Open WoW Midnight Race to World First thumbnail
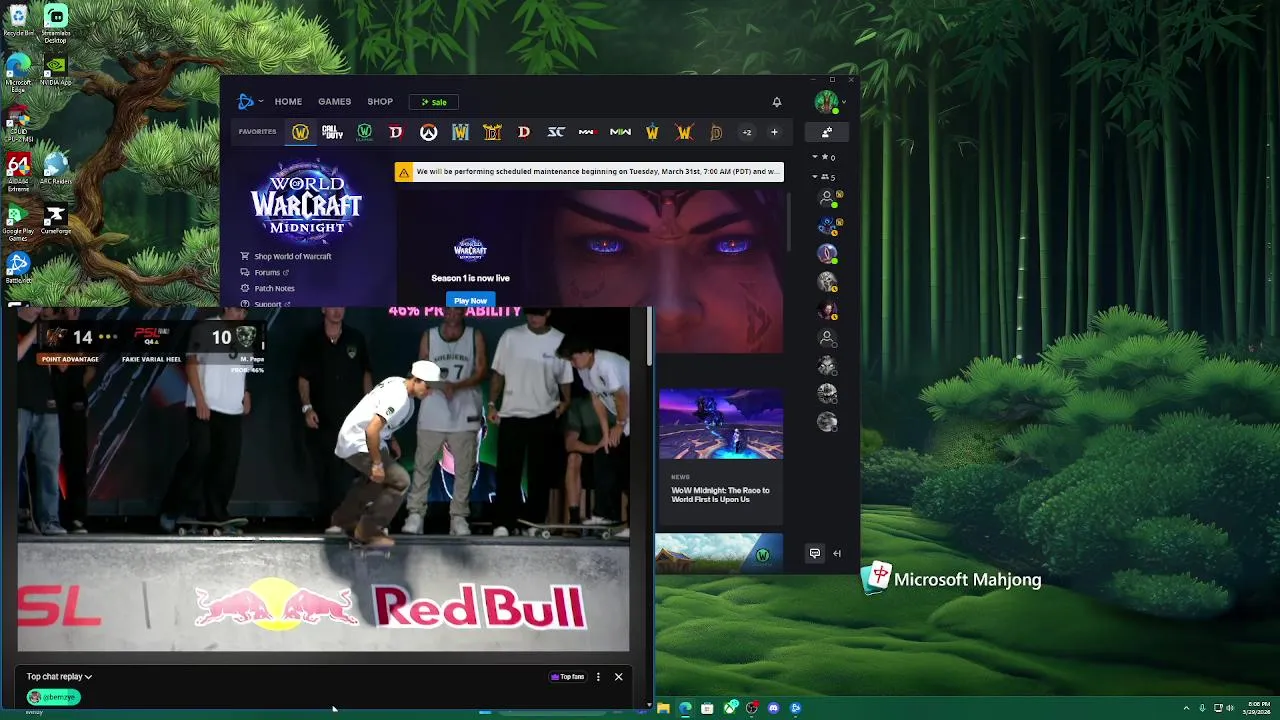The image size is (1280, 720). pos(721,424)
